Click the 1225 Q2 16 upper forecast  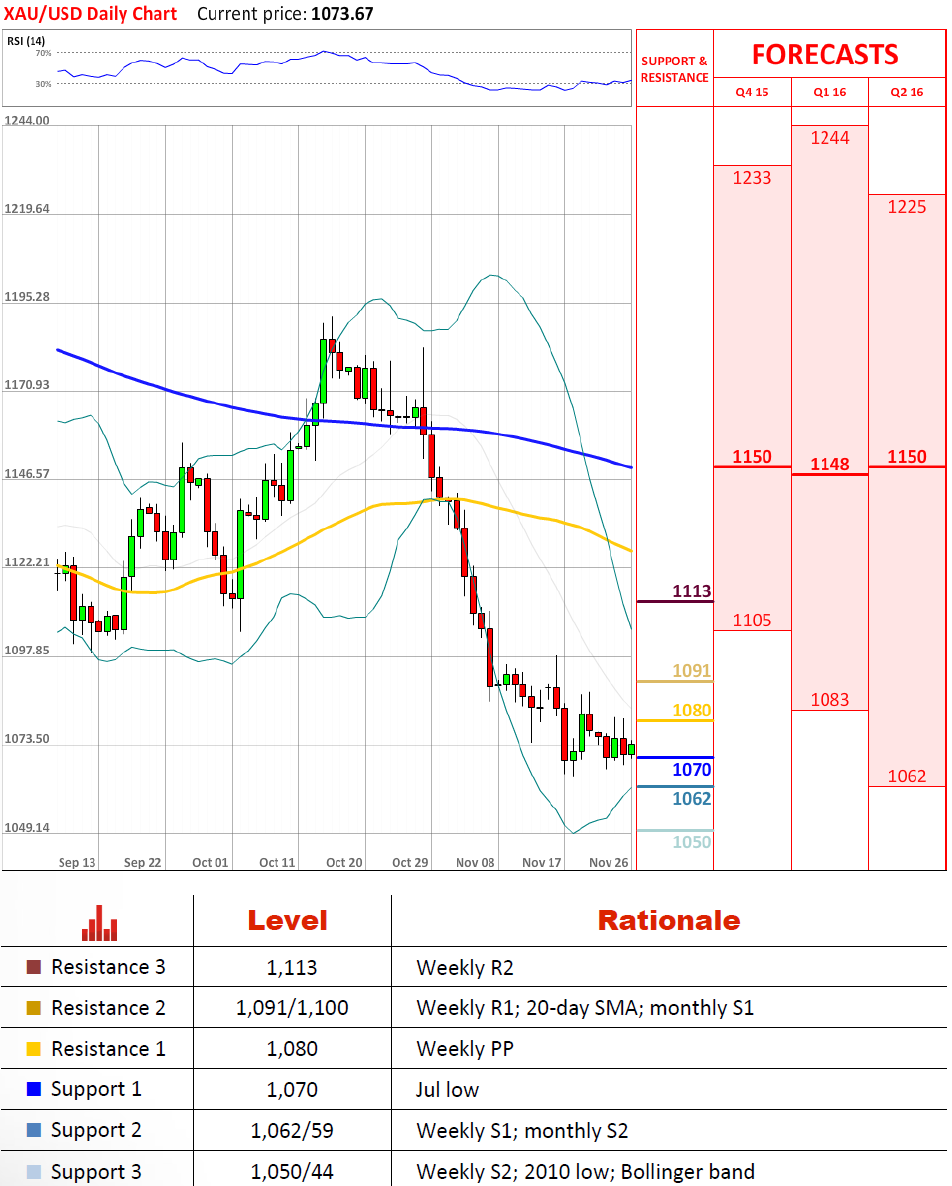pyautogui.click(x=907, y=206)
